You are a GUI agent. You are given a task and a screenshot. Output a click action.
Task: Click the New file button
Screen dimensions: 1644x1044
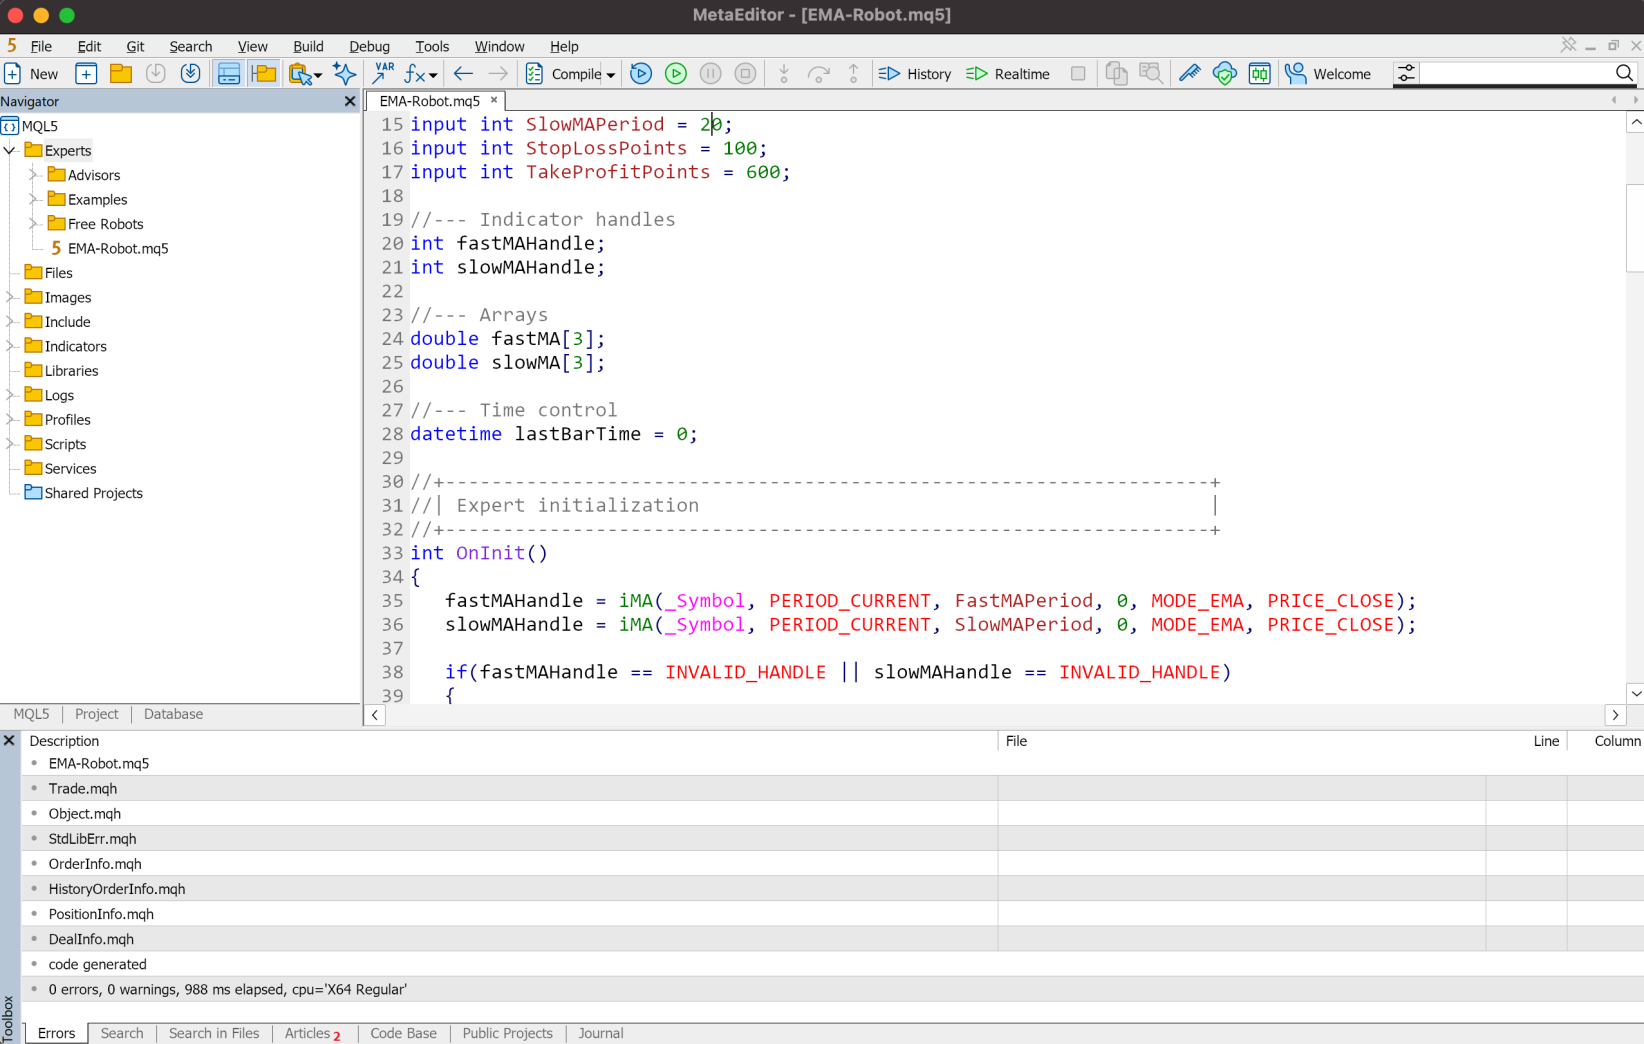31,74
